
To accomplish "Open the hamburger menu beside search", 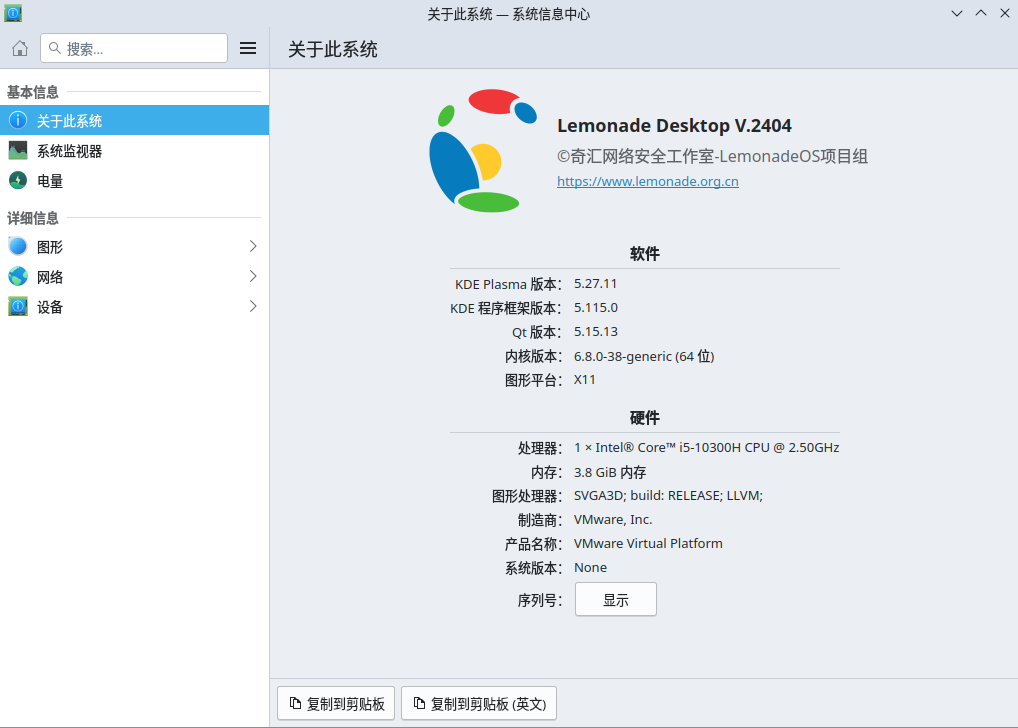I will (248, 48).
